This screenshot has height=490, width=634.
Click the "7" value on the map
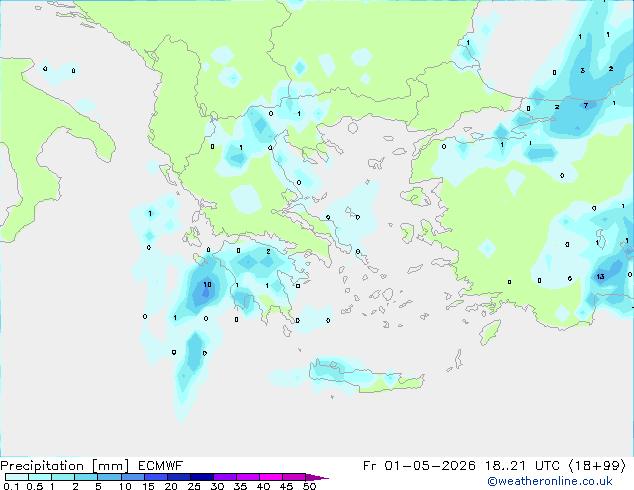pos(586,106)
